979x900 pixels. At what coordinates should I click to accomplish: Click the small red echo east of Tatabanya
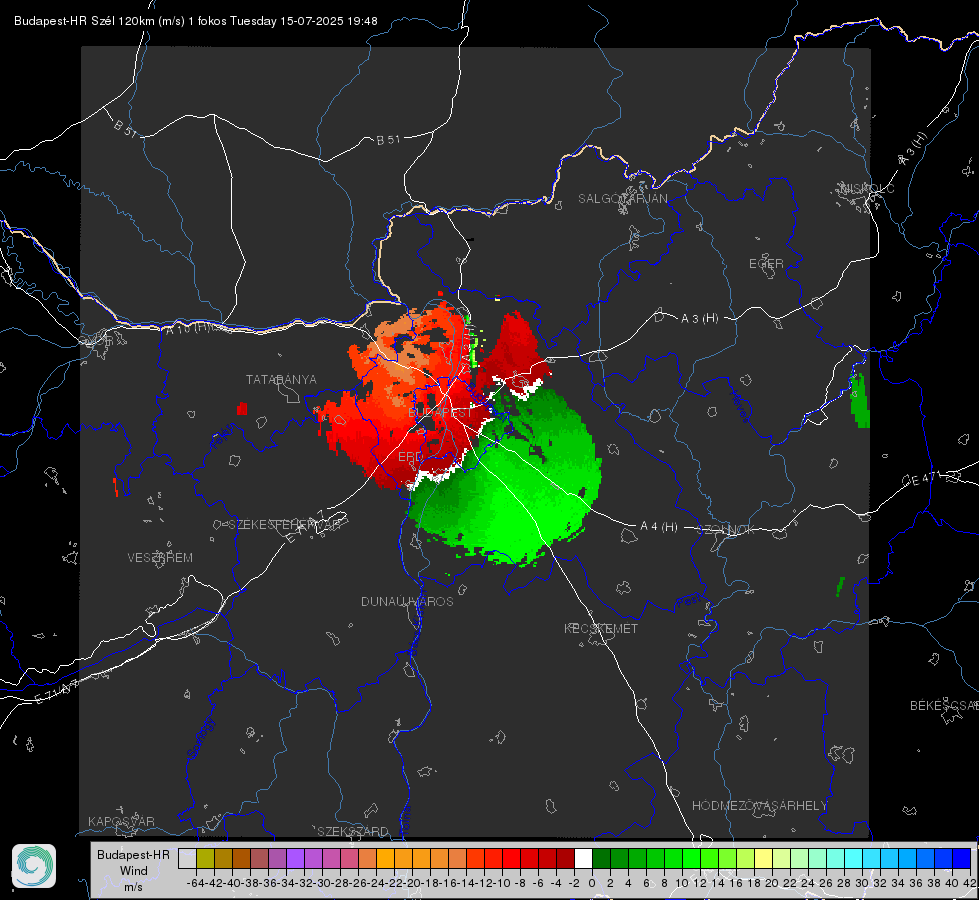click(242, 409)
